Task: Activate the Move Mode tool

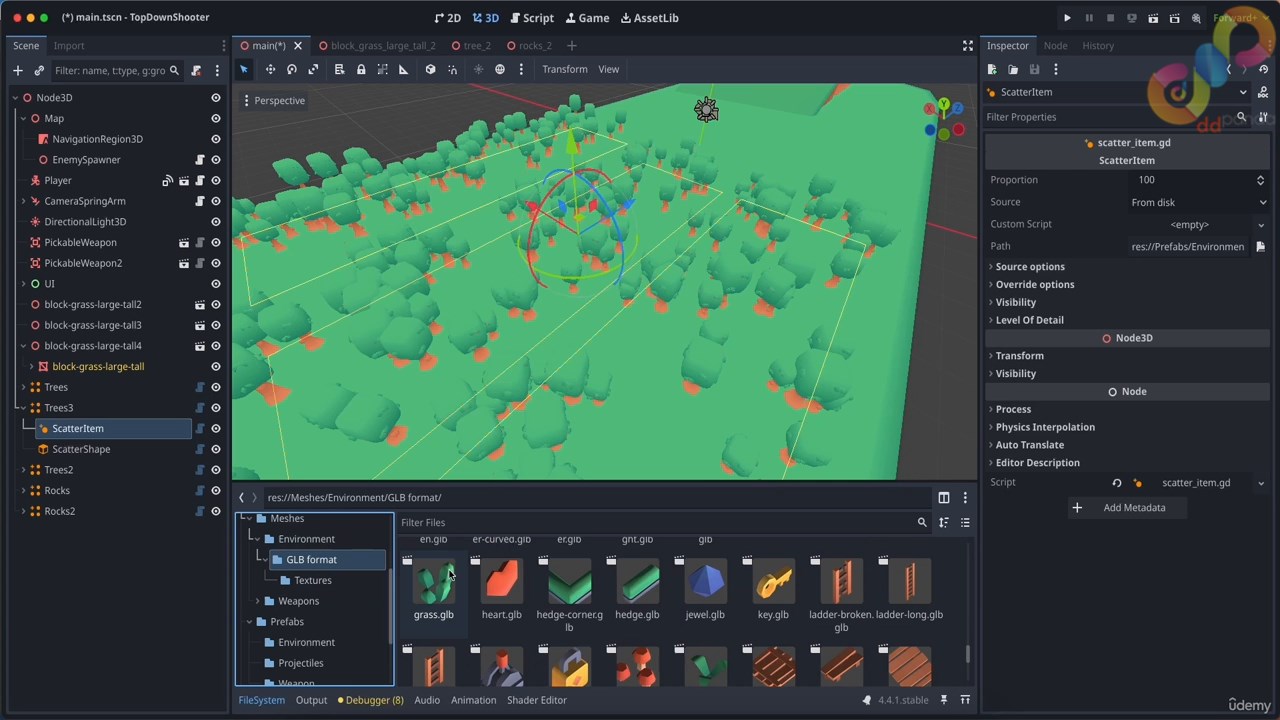Action: 270,69
